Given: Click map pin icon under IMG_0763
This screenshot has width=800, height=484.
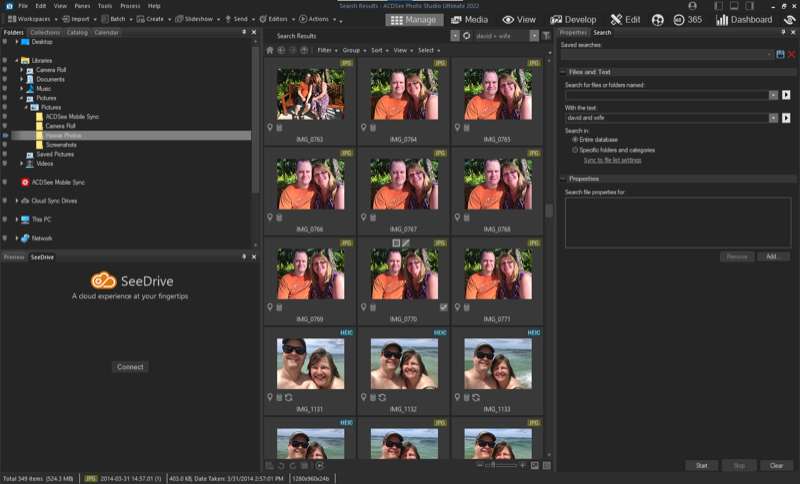Looking at the screenshot, I should click(270, 128).
